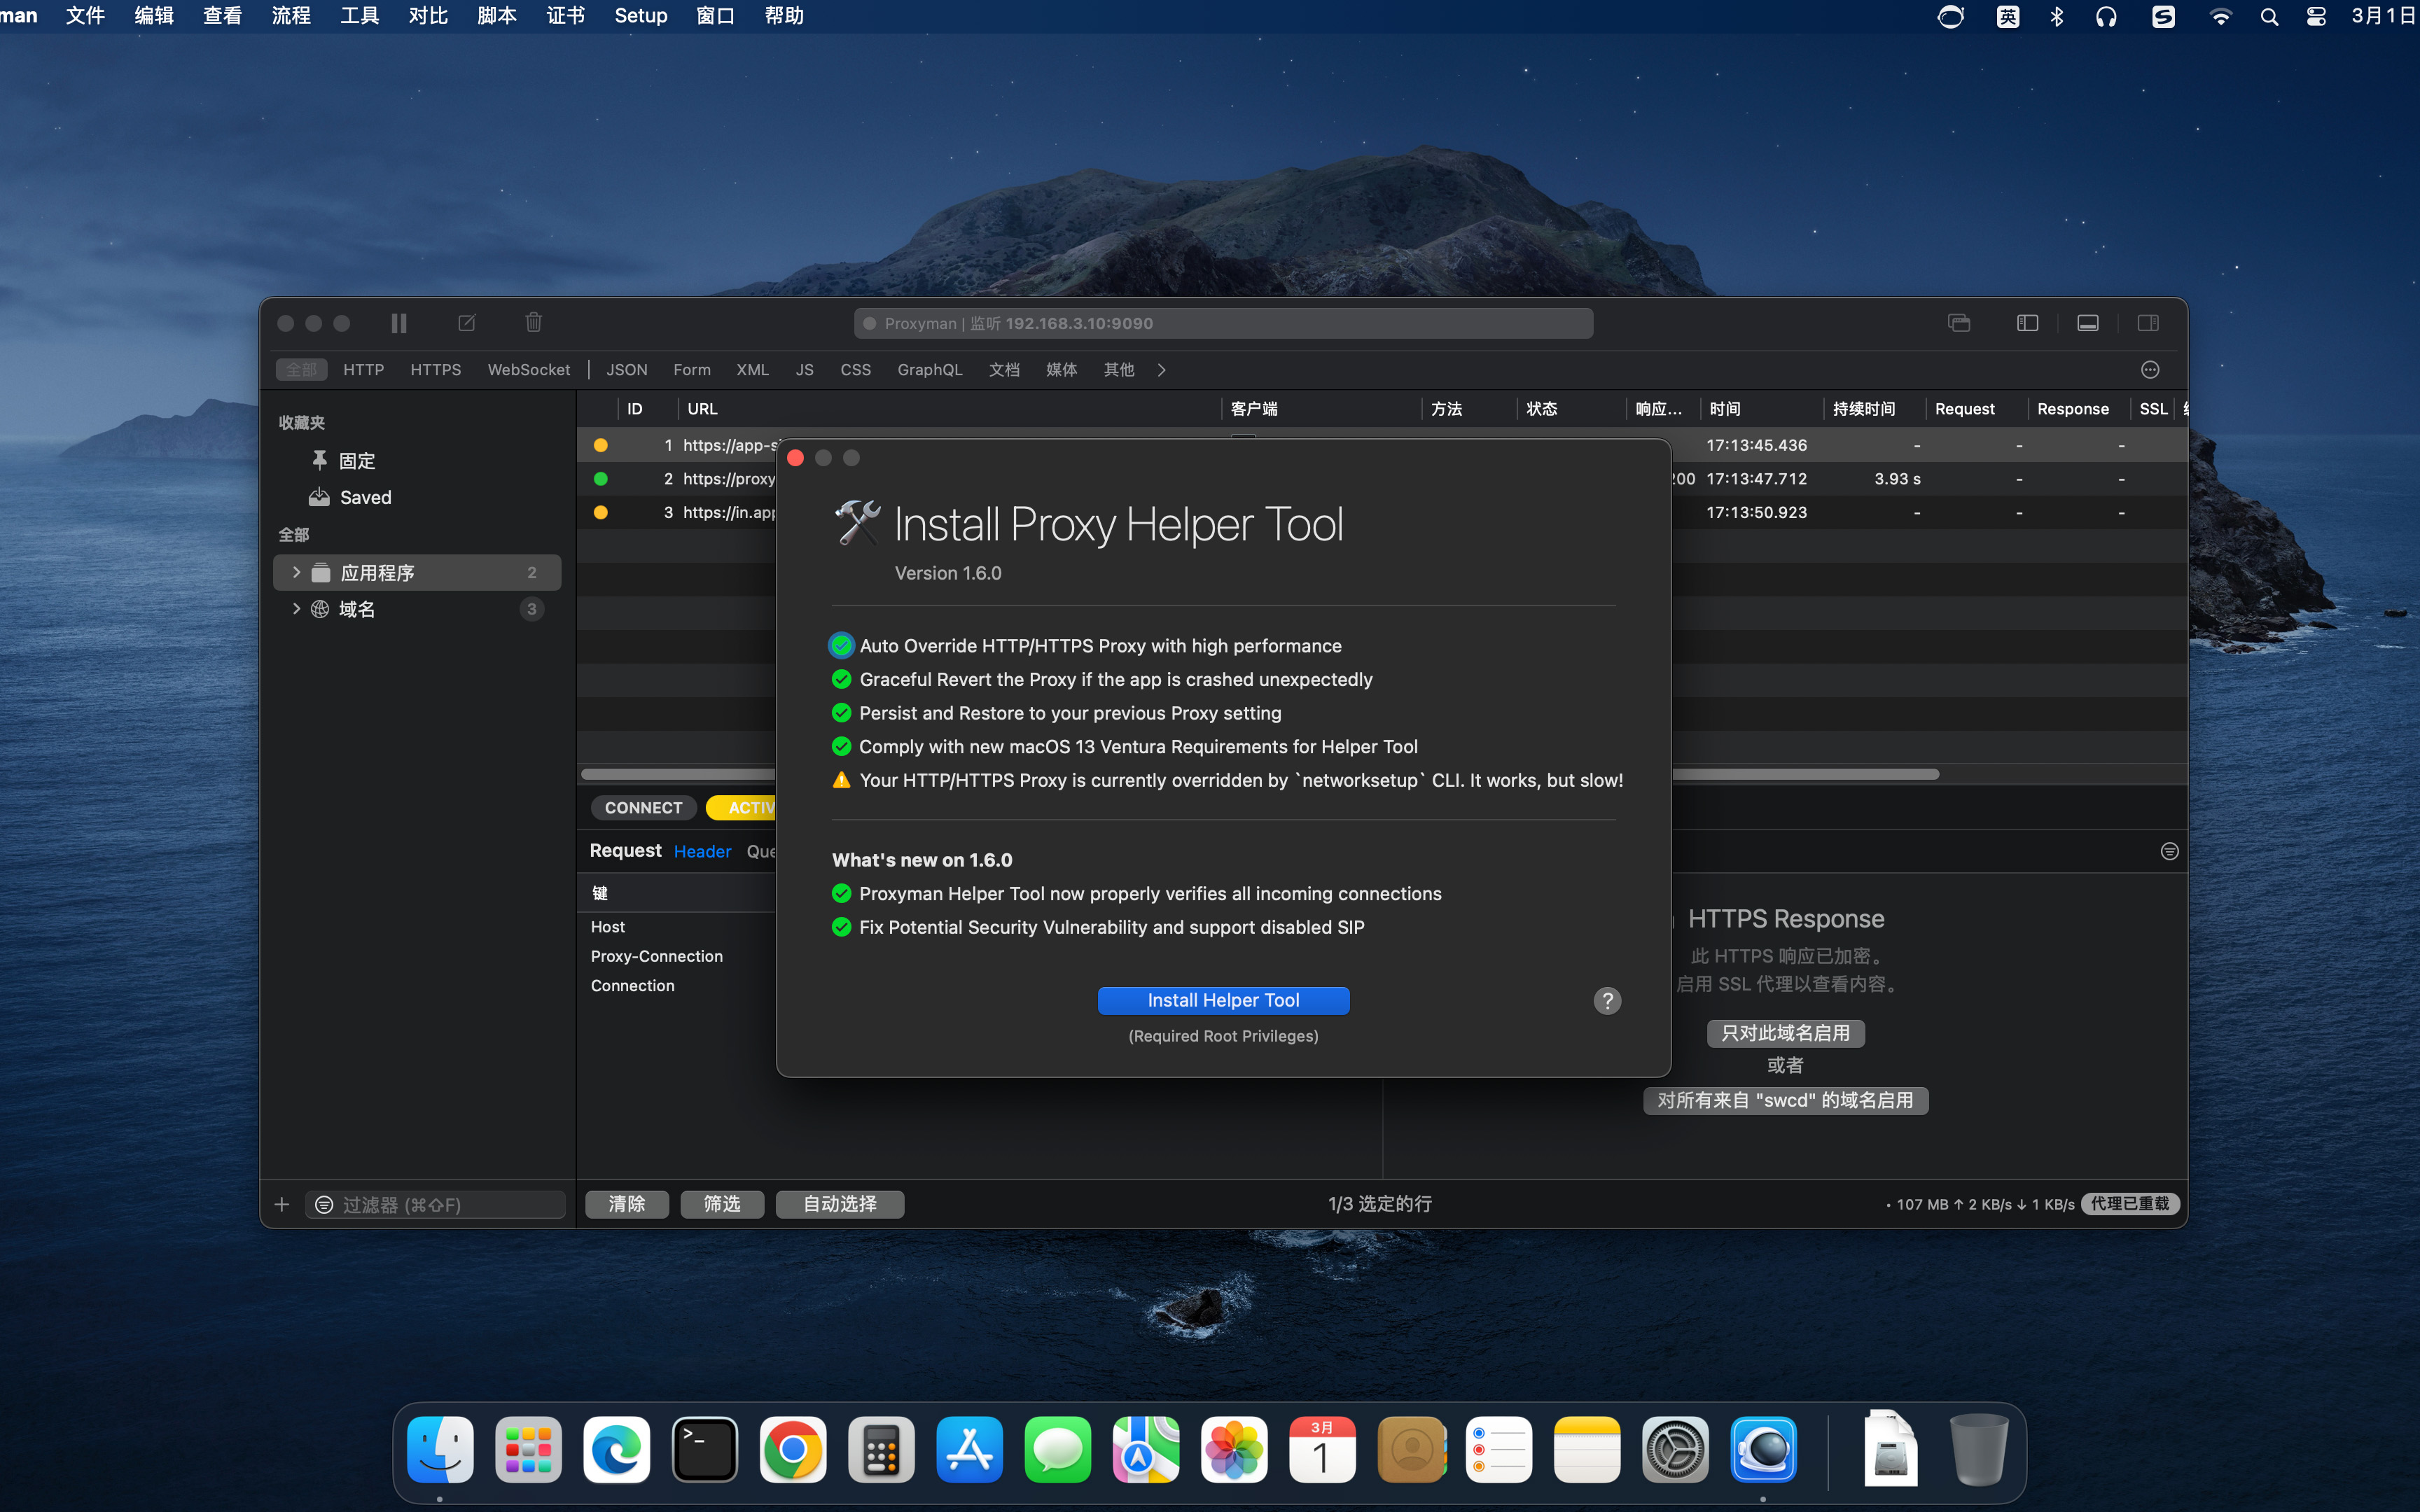The height and width of the screenshot is (1512, 2420).
Task: Toggle the left sidebar panel icon
Action: click(x=2027, y=323)
